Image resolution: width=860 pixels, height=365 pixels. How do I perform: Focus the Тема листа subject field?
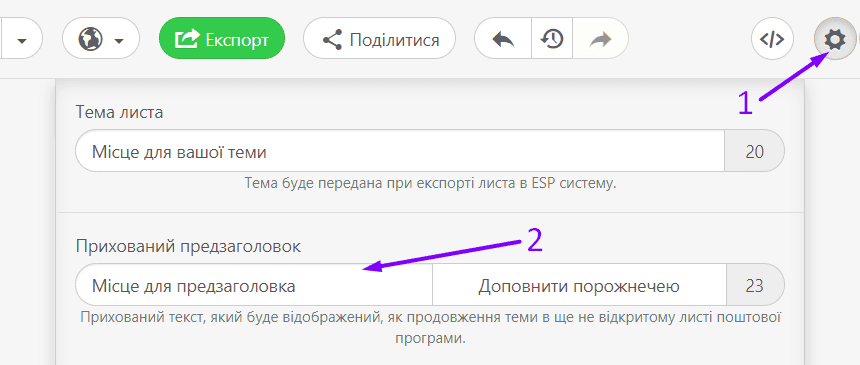coord(400,151)
